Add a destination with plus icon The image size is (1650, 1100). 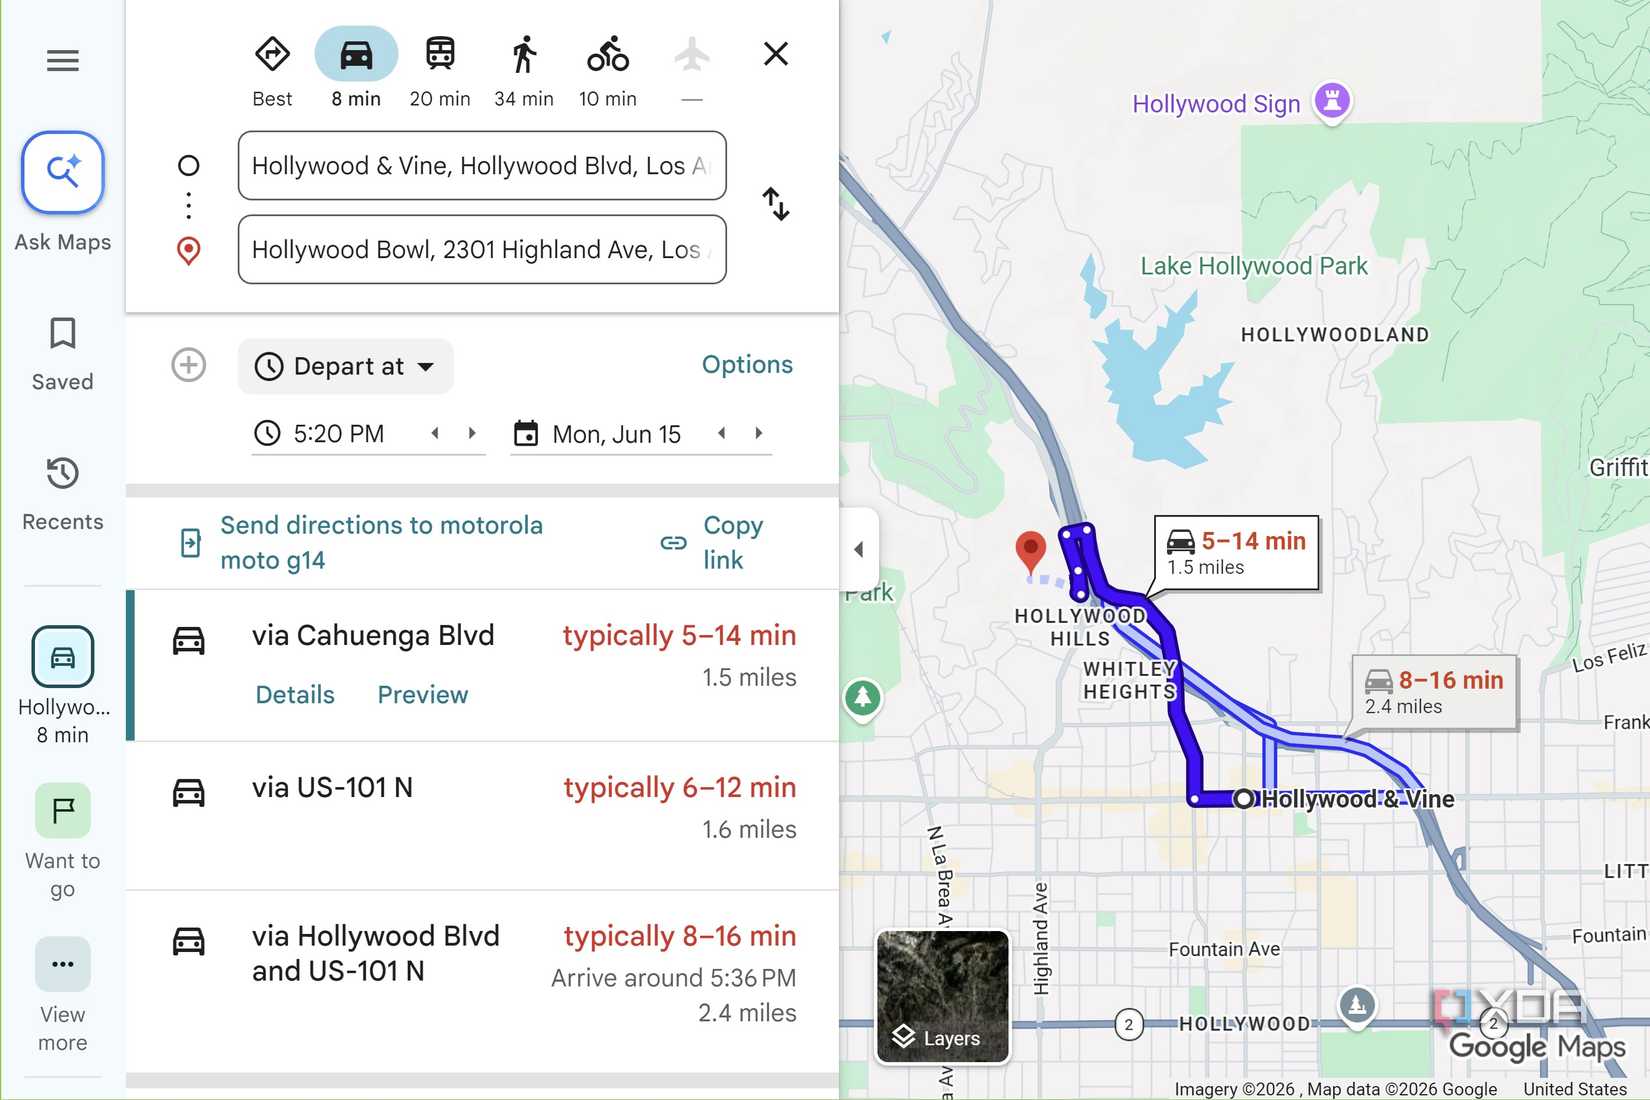click(x=189, y=365)
